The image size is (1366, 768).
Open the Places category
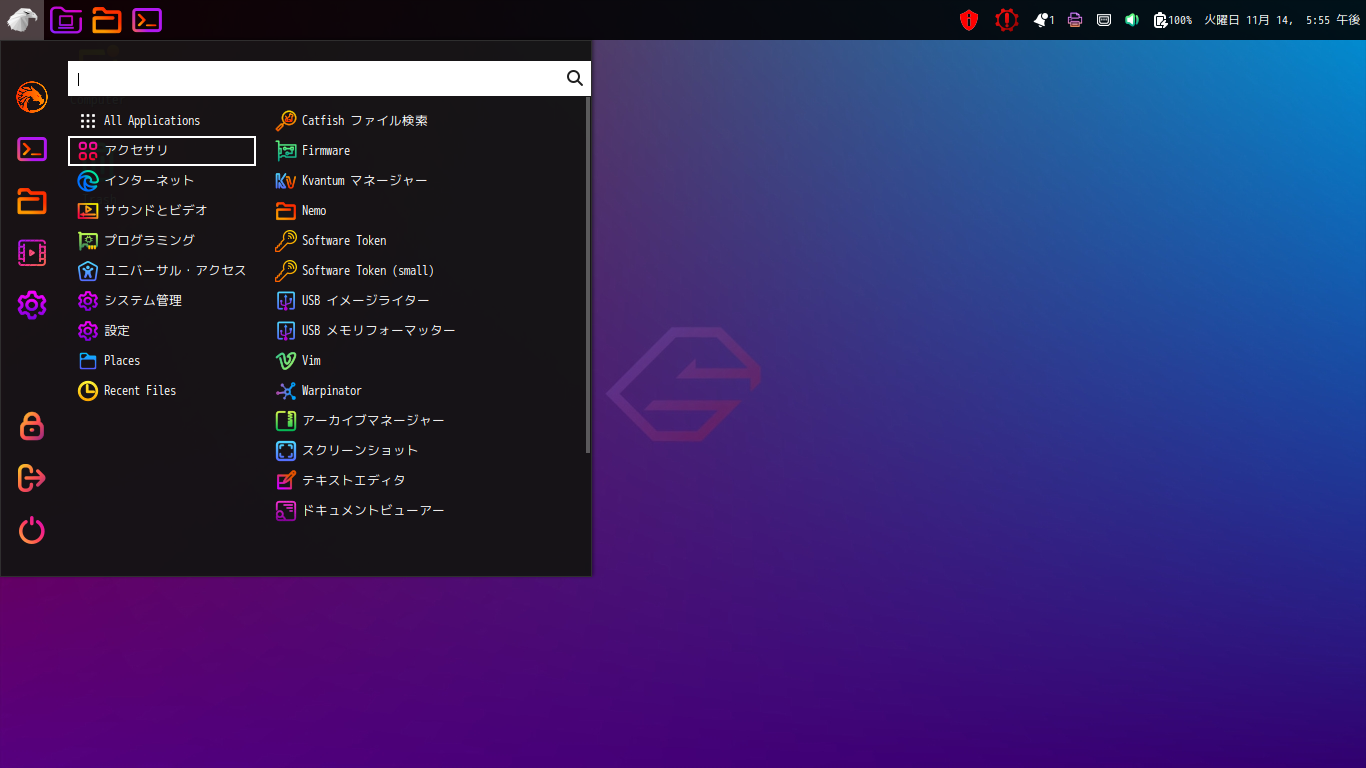(162, 360)
